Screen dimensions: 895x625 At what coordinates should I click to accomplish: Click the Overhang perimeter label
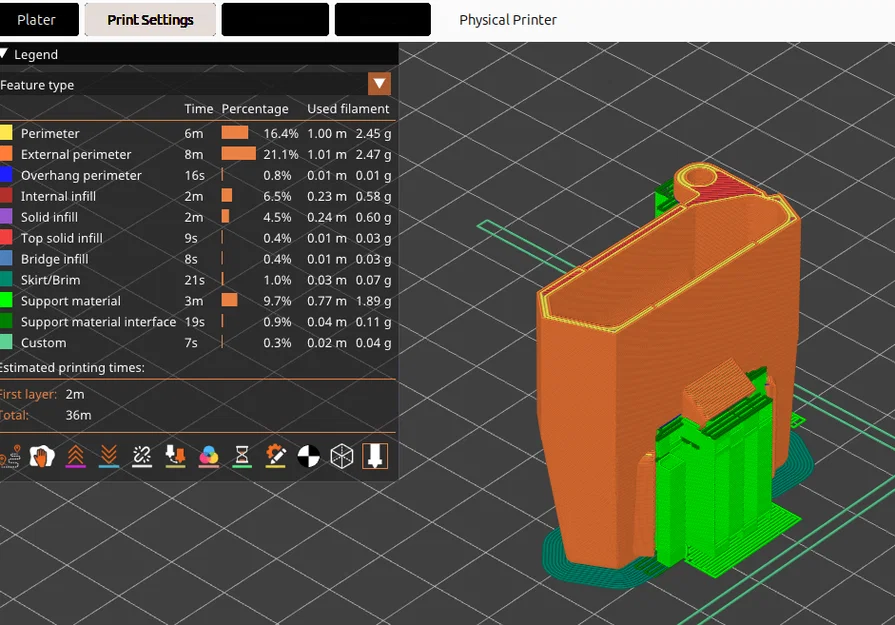click(x=81, y=175)
